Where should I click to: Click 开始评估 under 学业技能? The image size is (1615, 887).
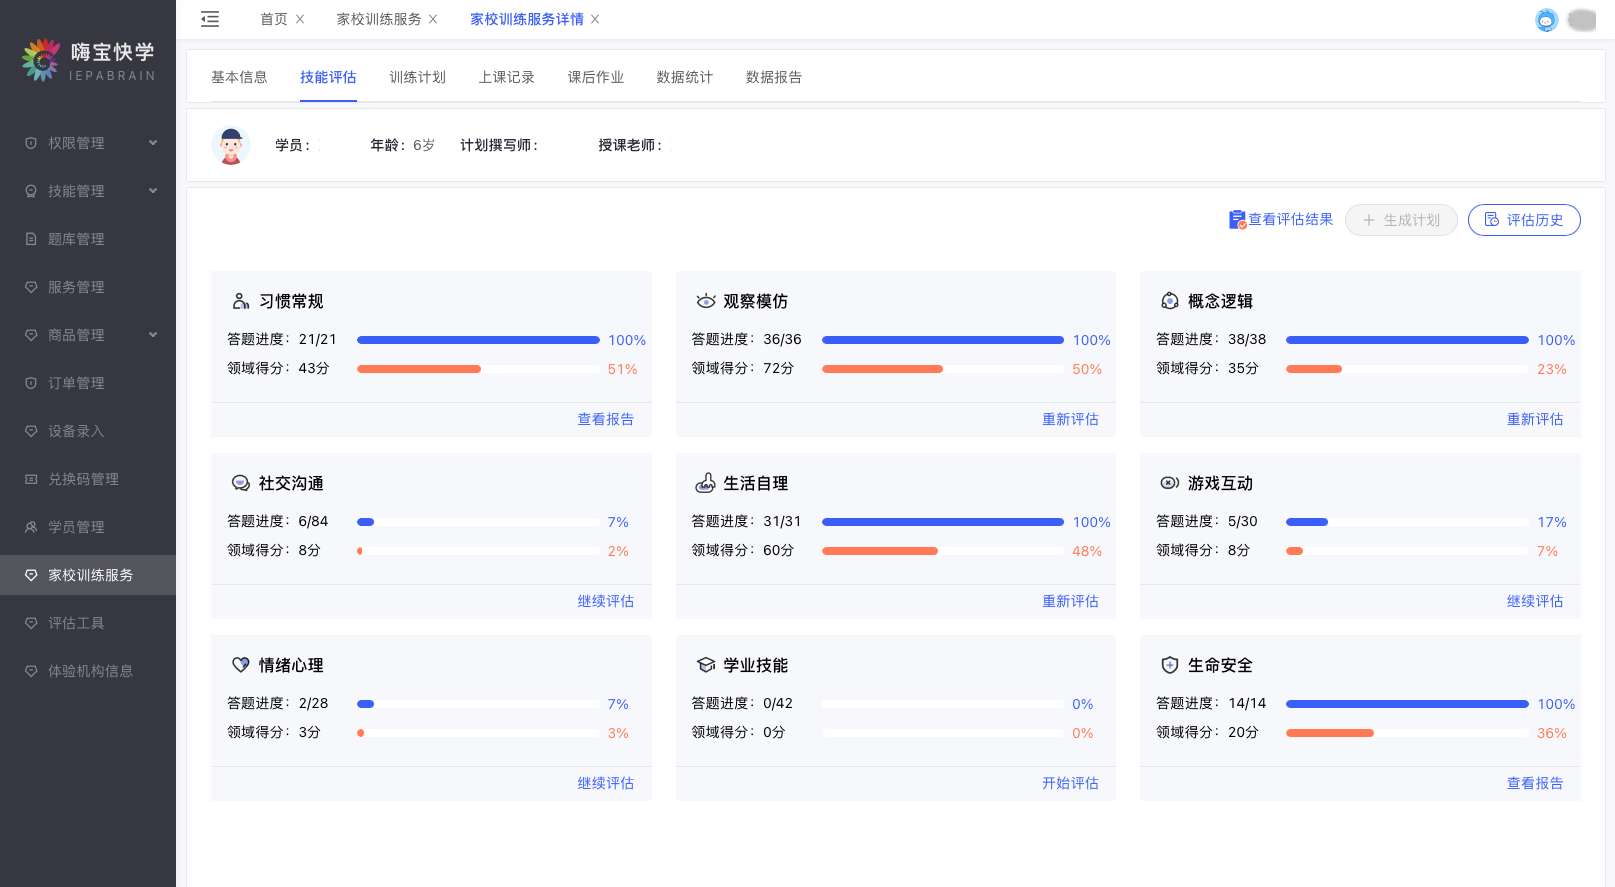coord(1070,783)
